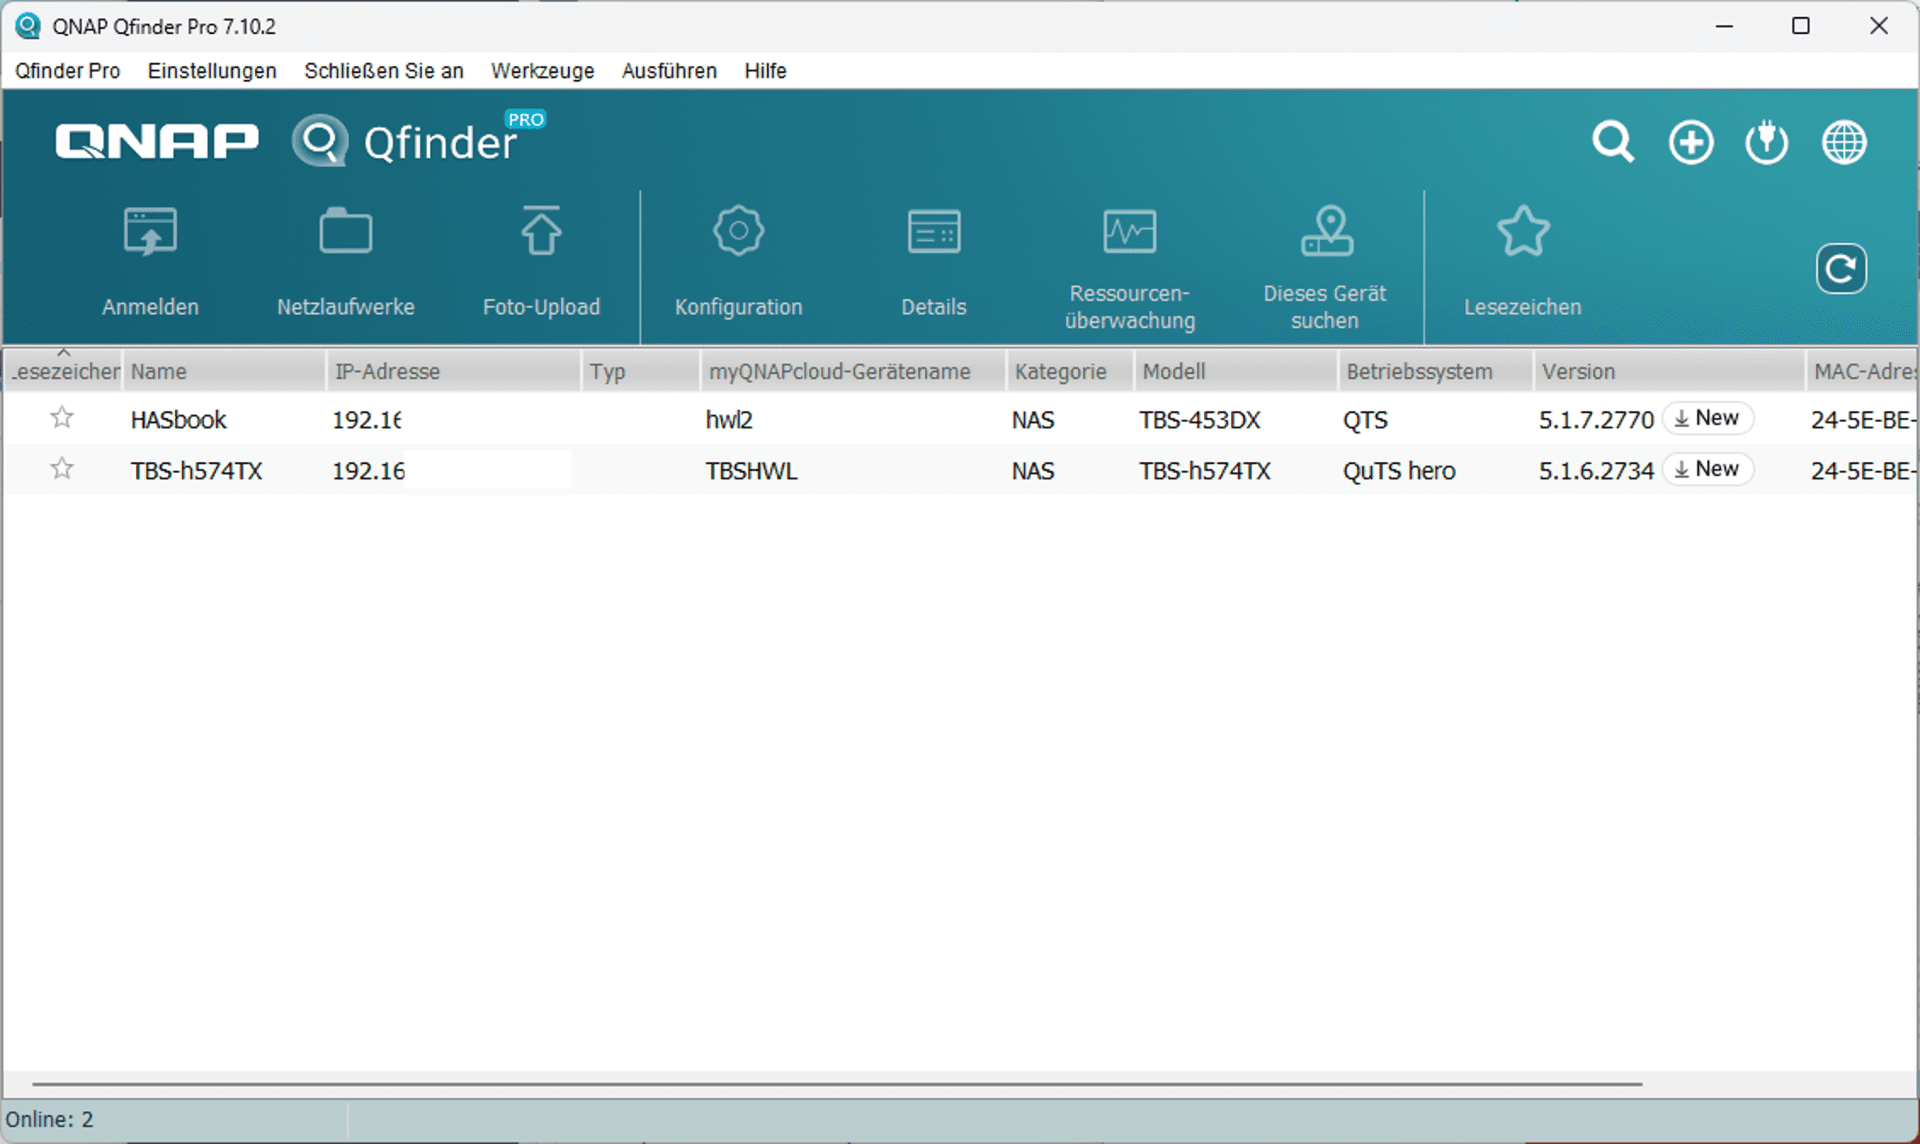The height and width of the screenshot is (1144, 1920).
Task: Bookmark TBS-h574TX with its star
Action: 62,469
